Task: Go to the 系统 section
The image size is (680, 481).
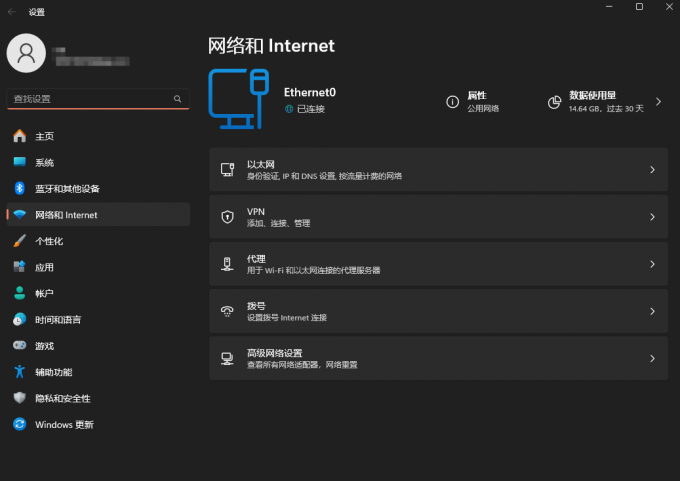Action: coord(98,162)
